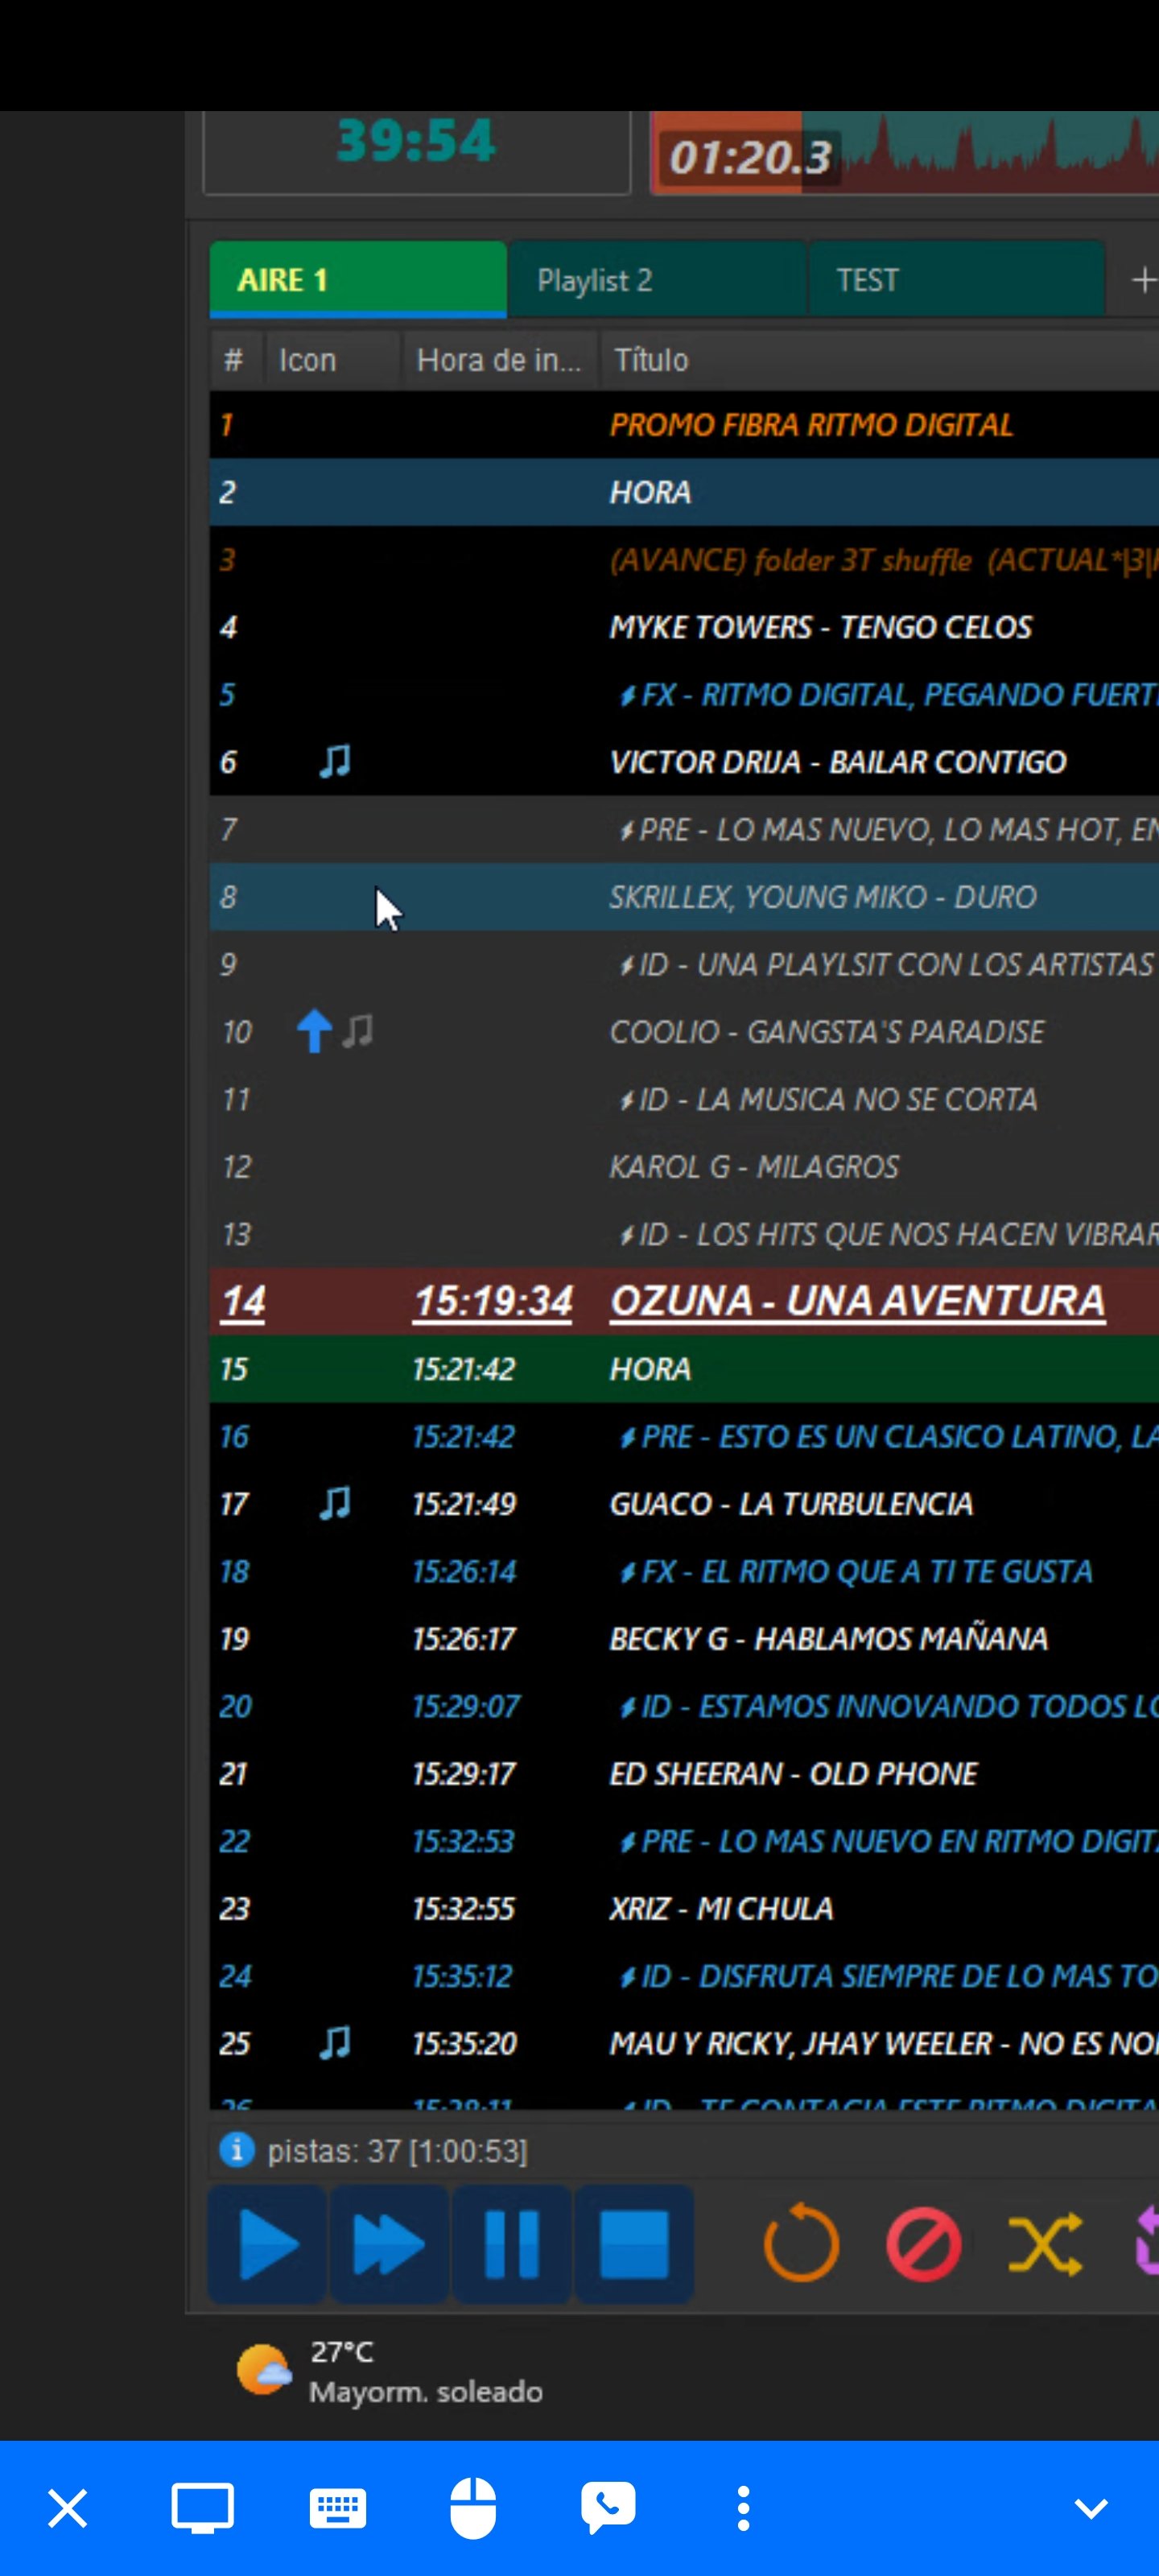This screenshot has height=2576, width=1159.
Task: Pause playback with the pause button
Action: (x=511, y=2244)
